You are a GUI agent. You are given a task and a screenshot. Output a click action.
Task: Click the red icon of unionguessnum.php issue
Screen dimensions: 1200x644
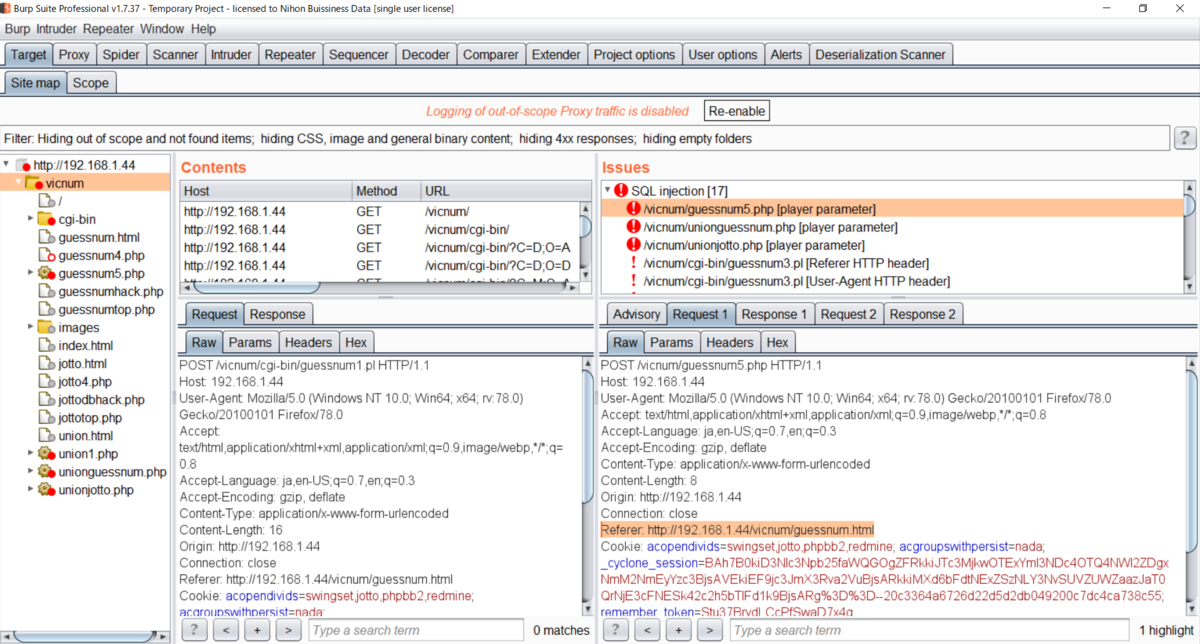[x=633, y=227]
